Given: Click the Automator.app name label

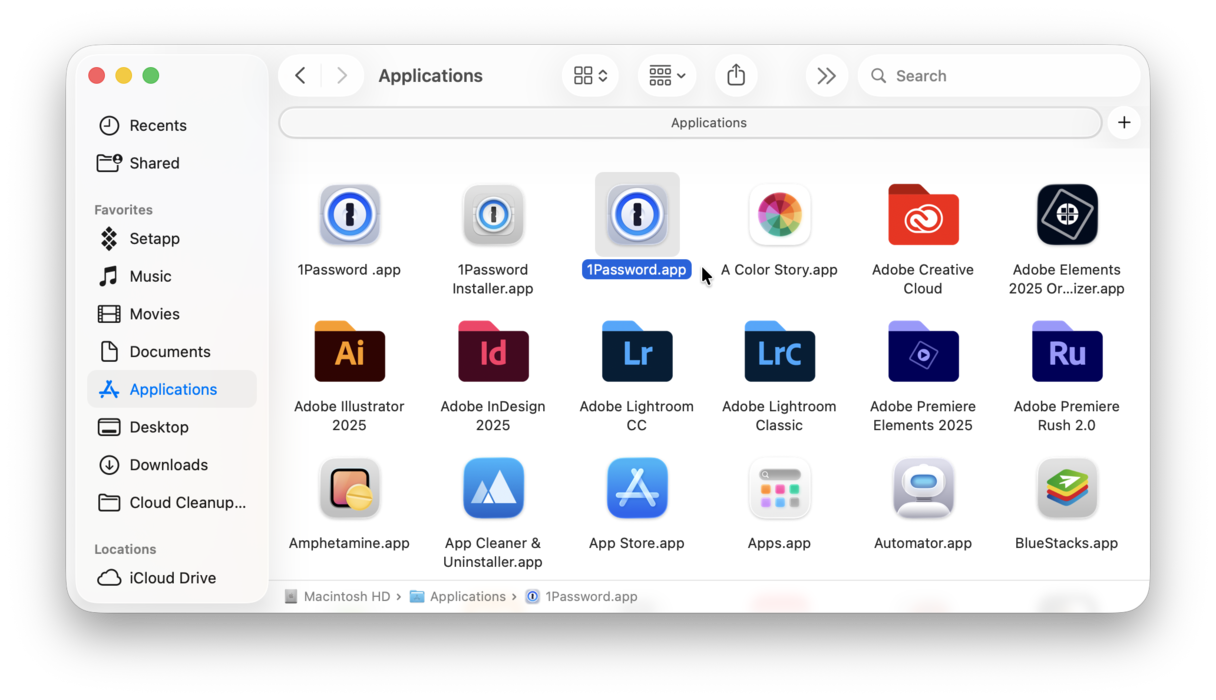Looking at the screenshot, I should 923,543.
